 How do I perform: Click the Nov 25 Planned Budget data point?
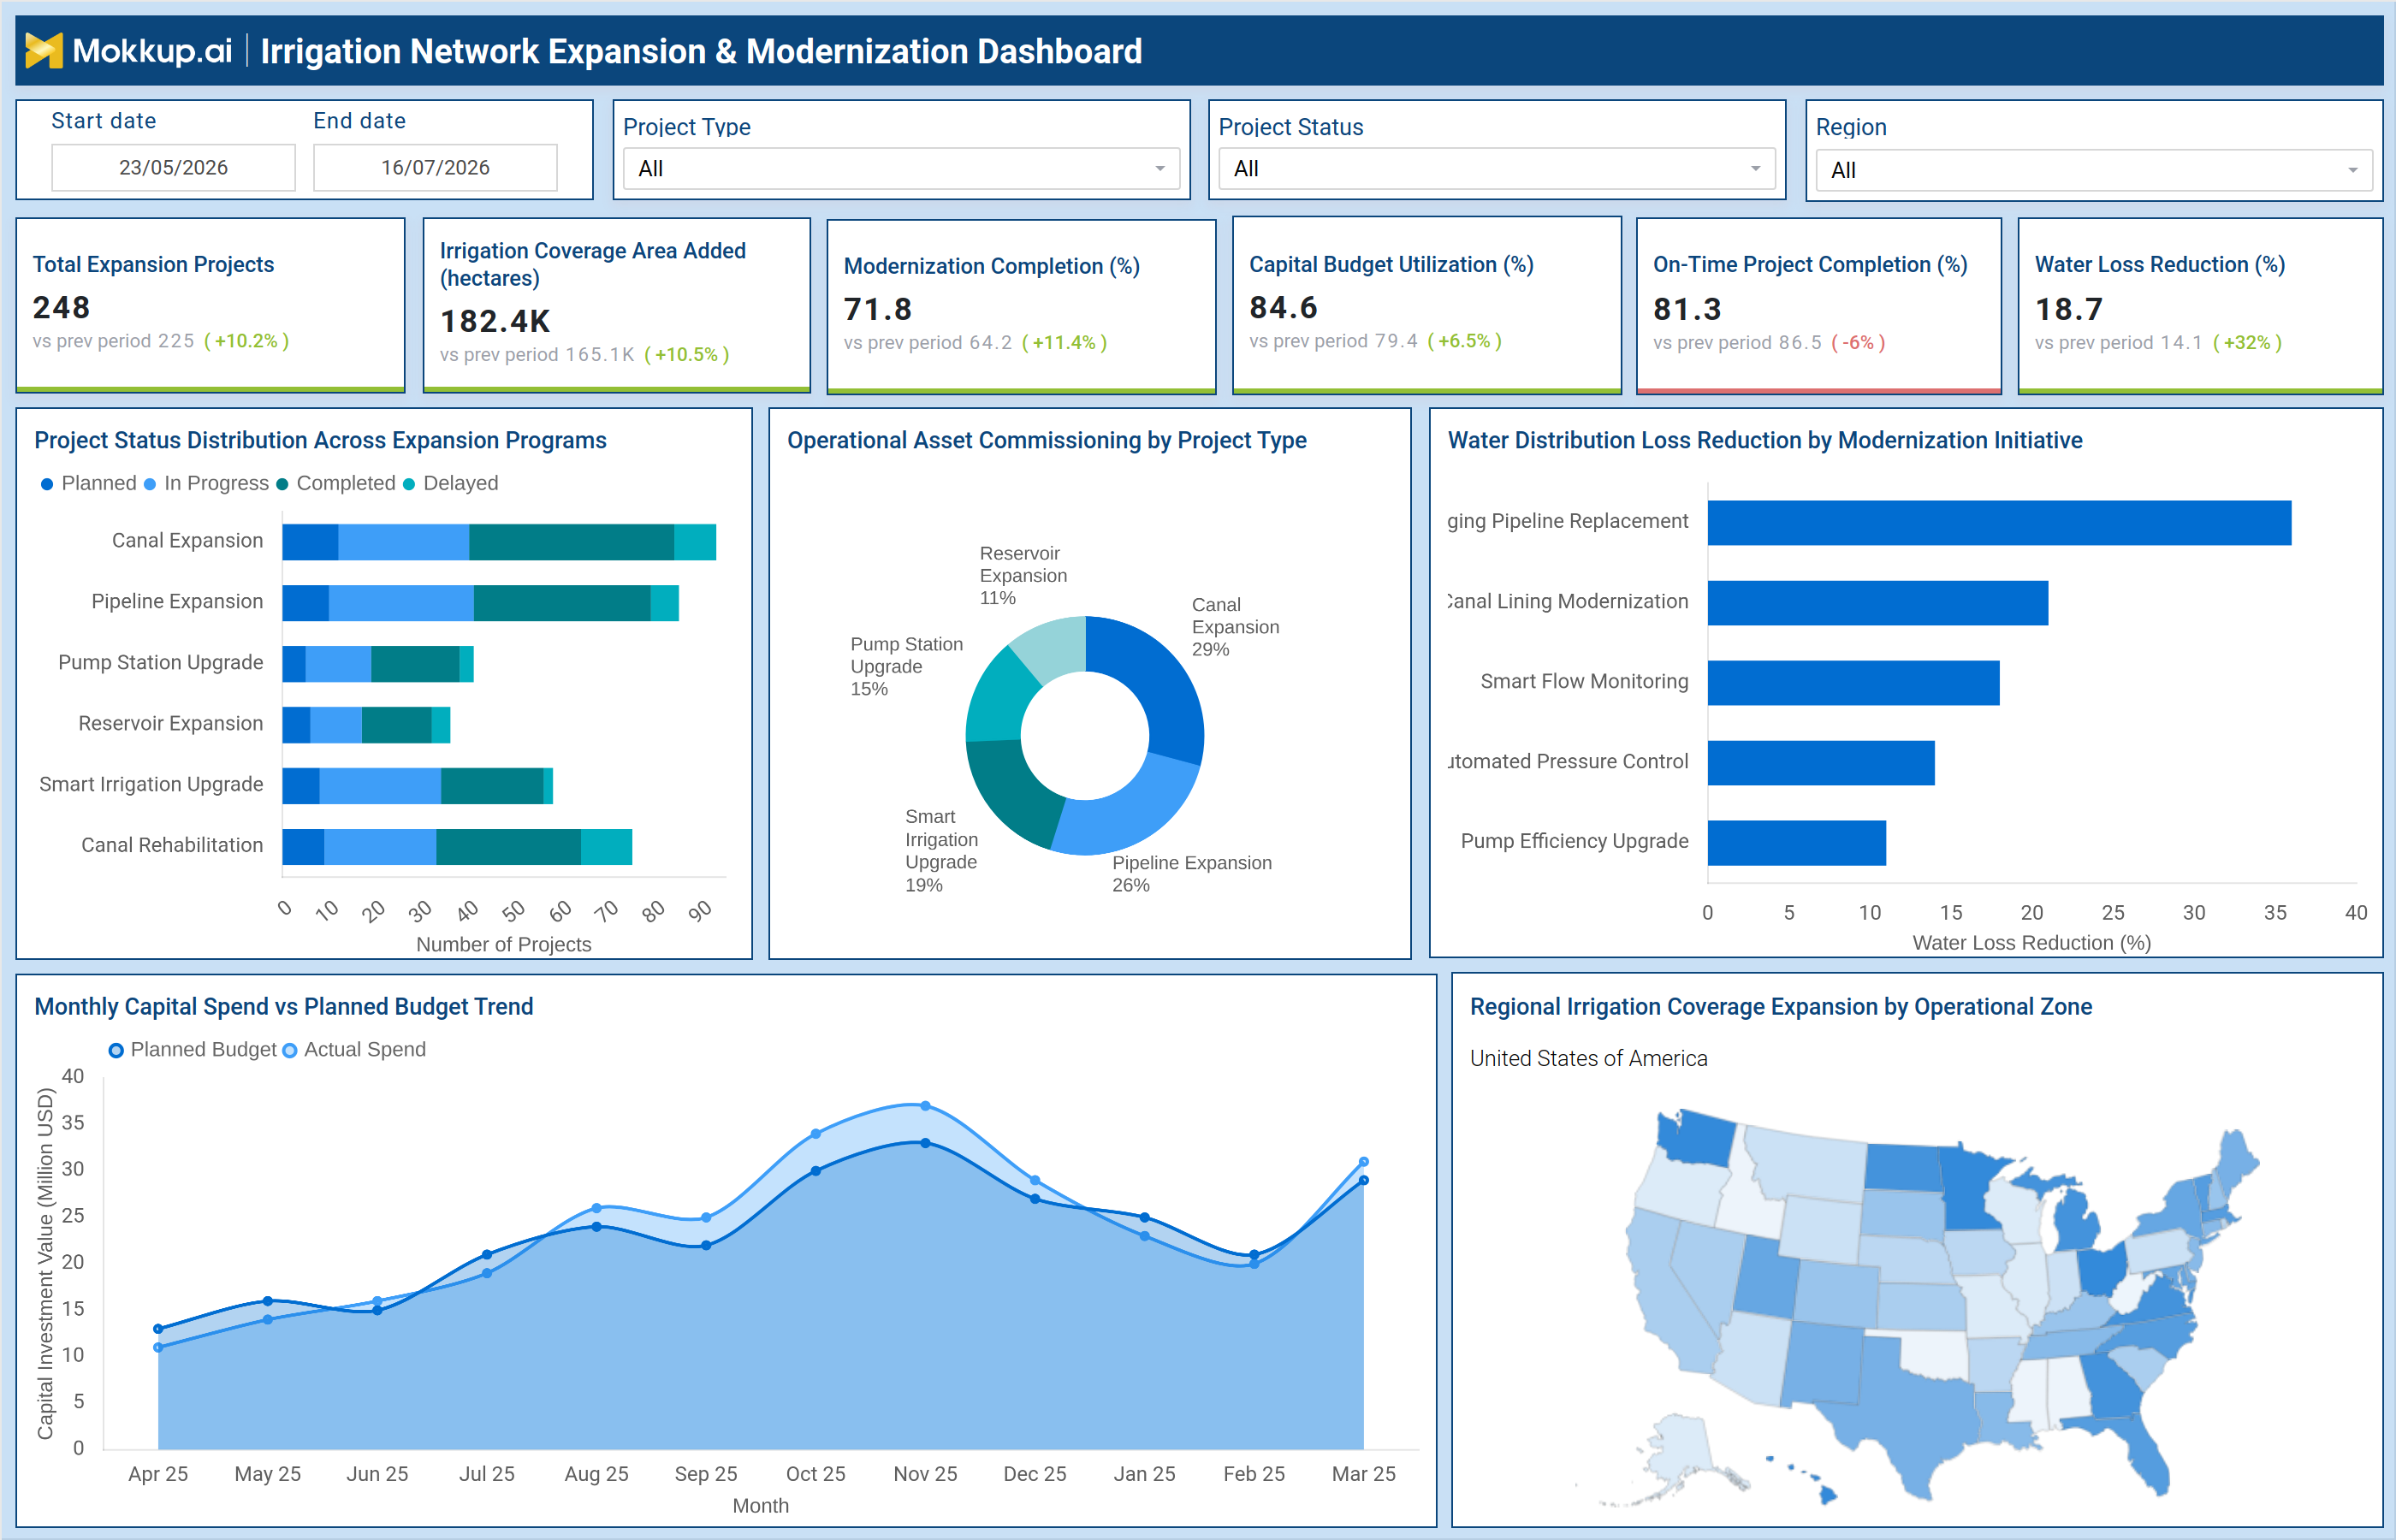coord(925,1143)
